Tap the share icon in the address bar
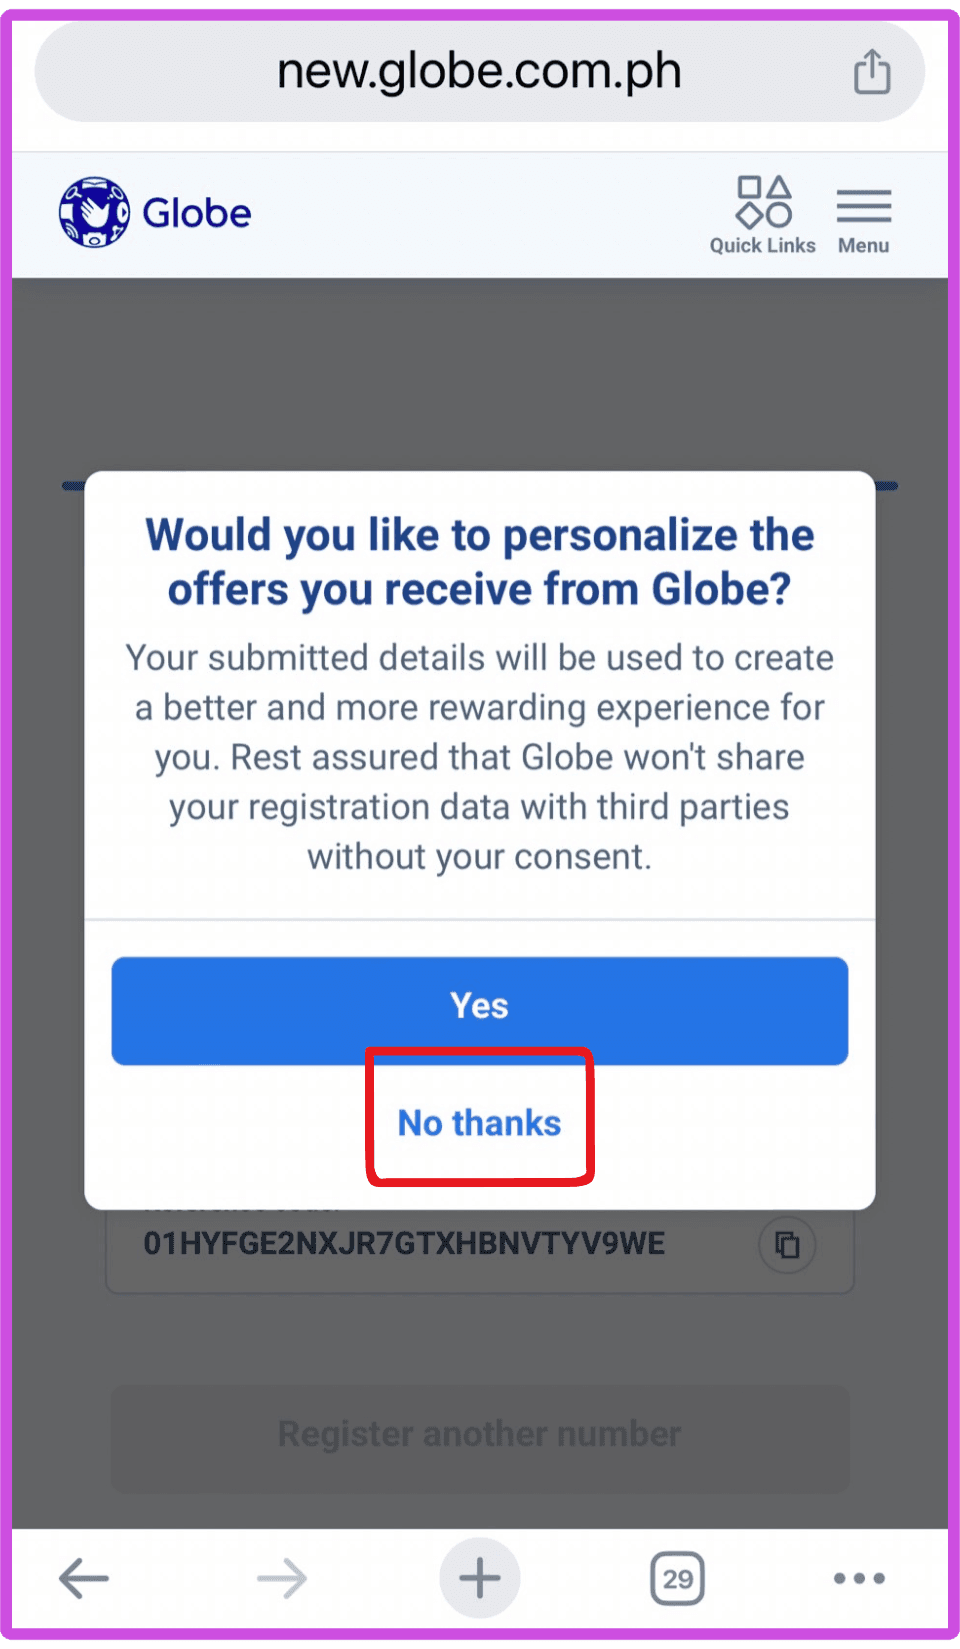Viewport: 960px width, 1649px height. 871,72
